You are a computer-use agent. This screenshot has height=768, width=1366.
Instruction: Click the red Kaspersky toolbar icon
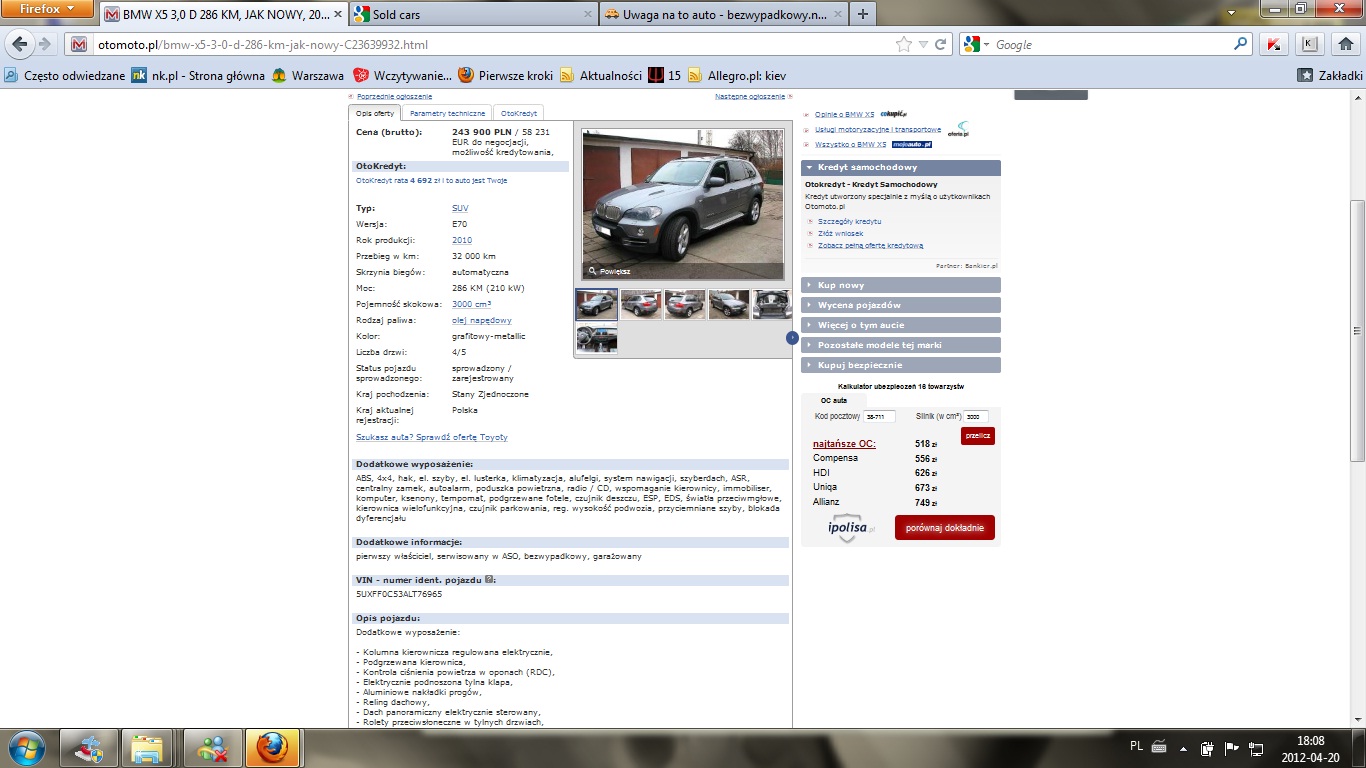coord(1275,44)
